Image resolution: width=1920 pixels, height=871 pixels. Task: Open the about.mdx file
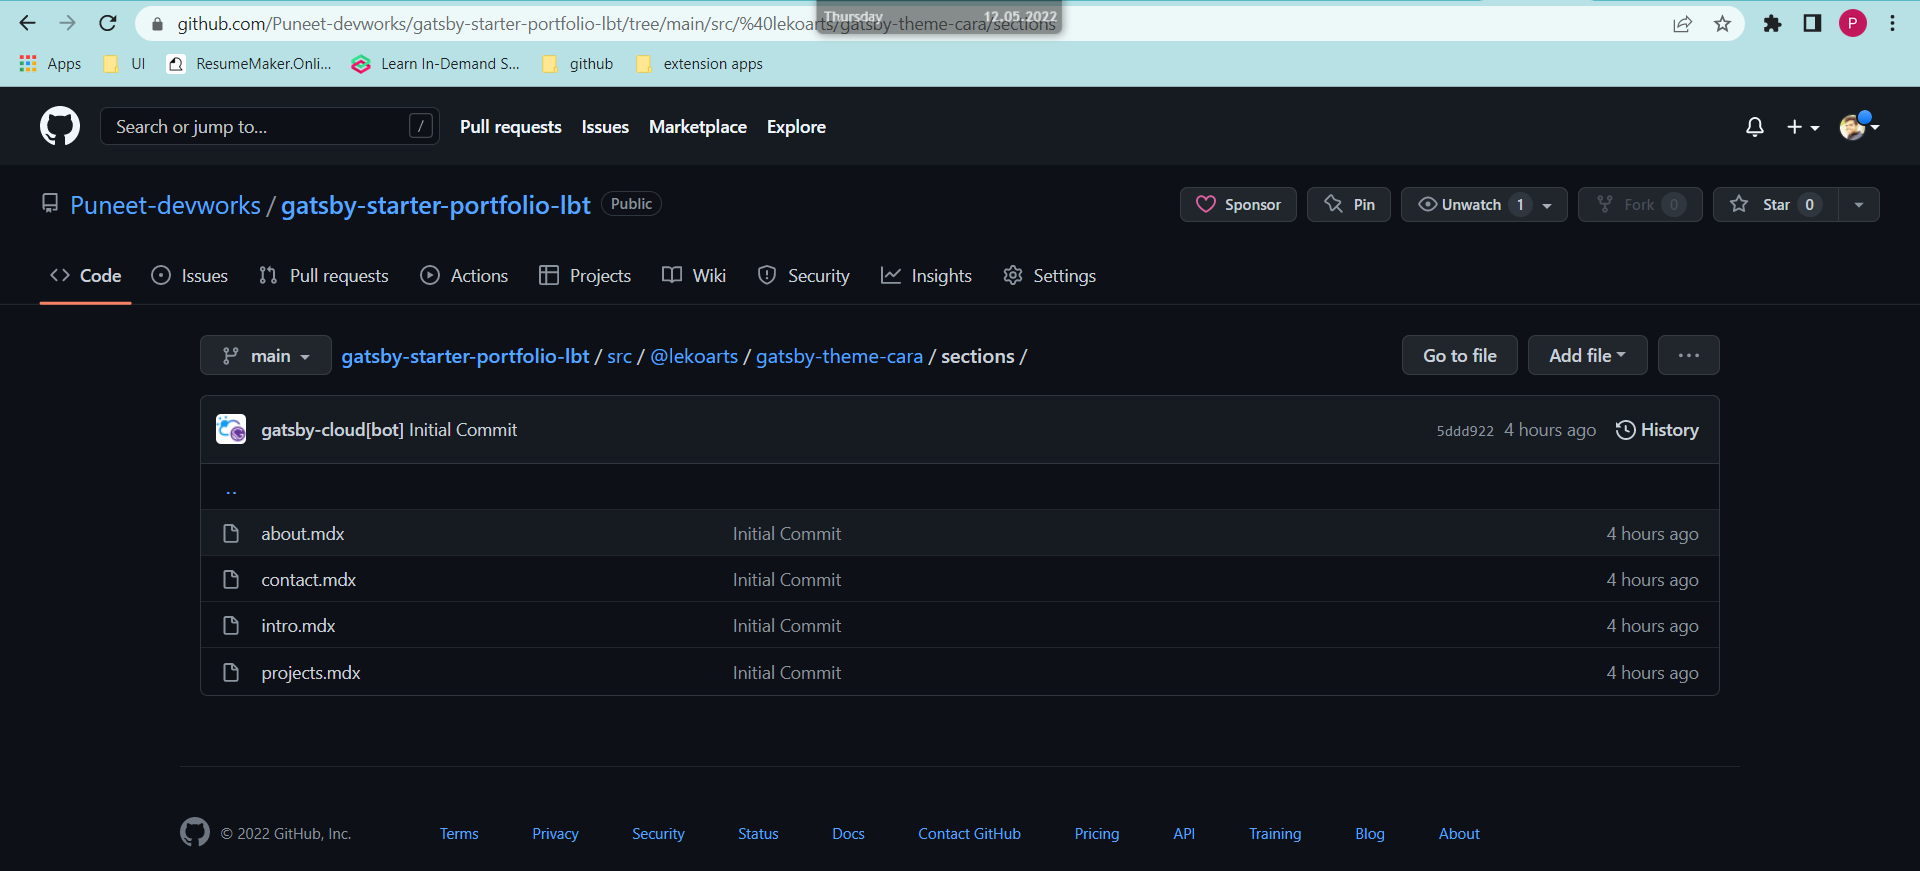pos(303,534)
